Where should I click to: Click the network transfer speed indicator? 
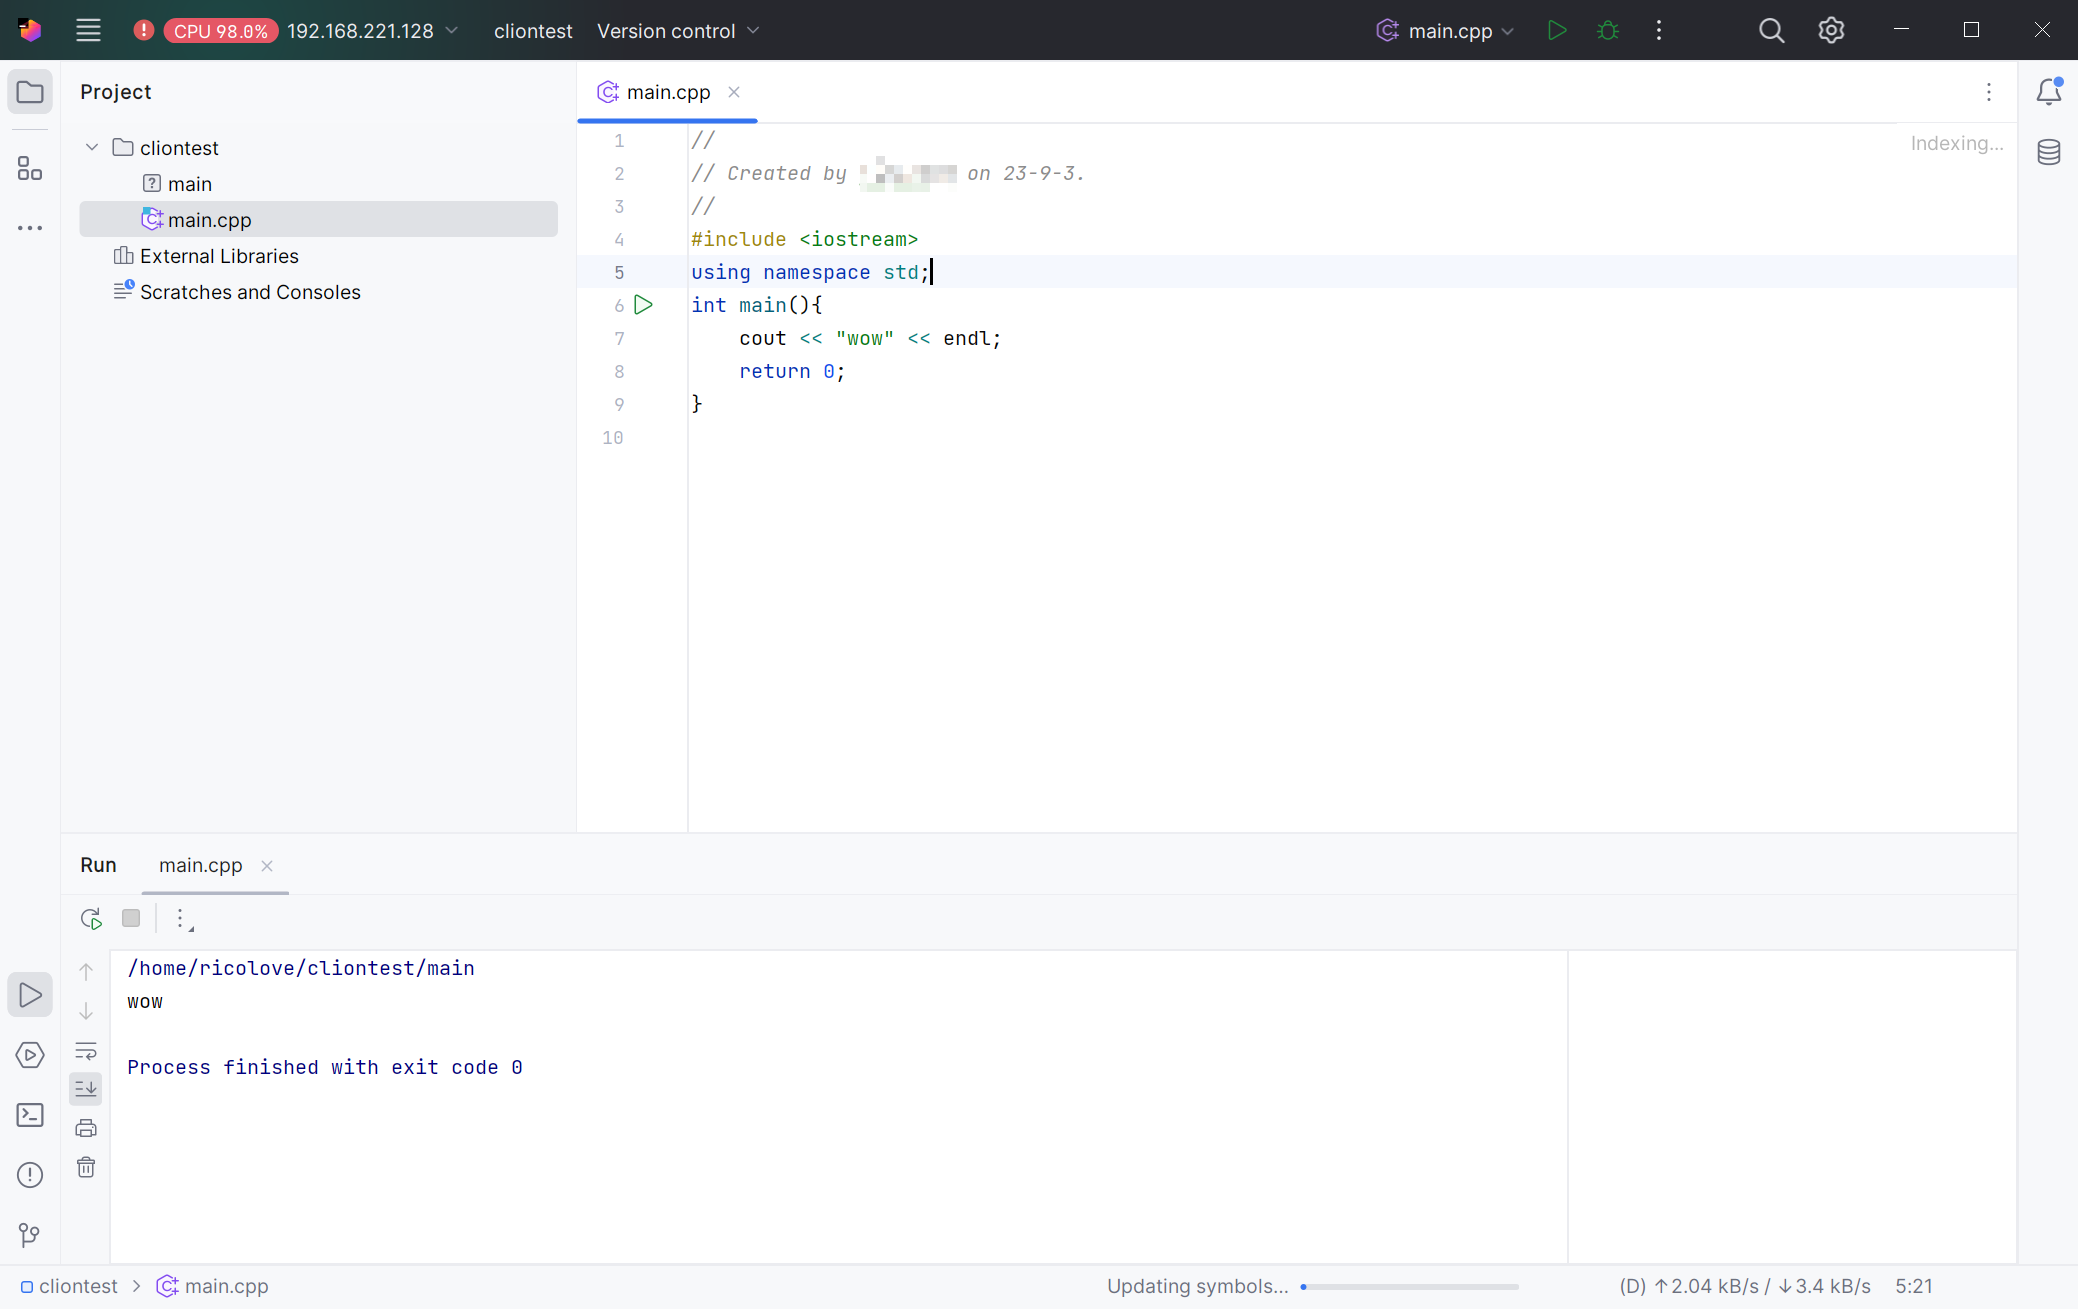click(x=1744, y=1286)
